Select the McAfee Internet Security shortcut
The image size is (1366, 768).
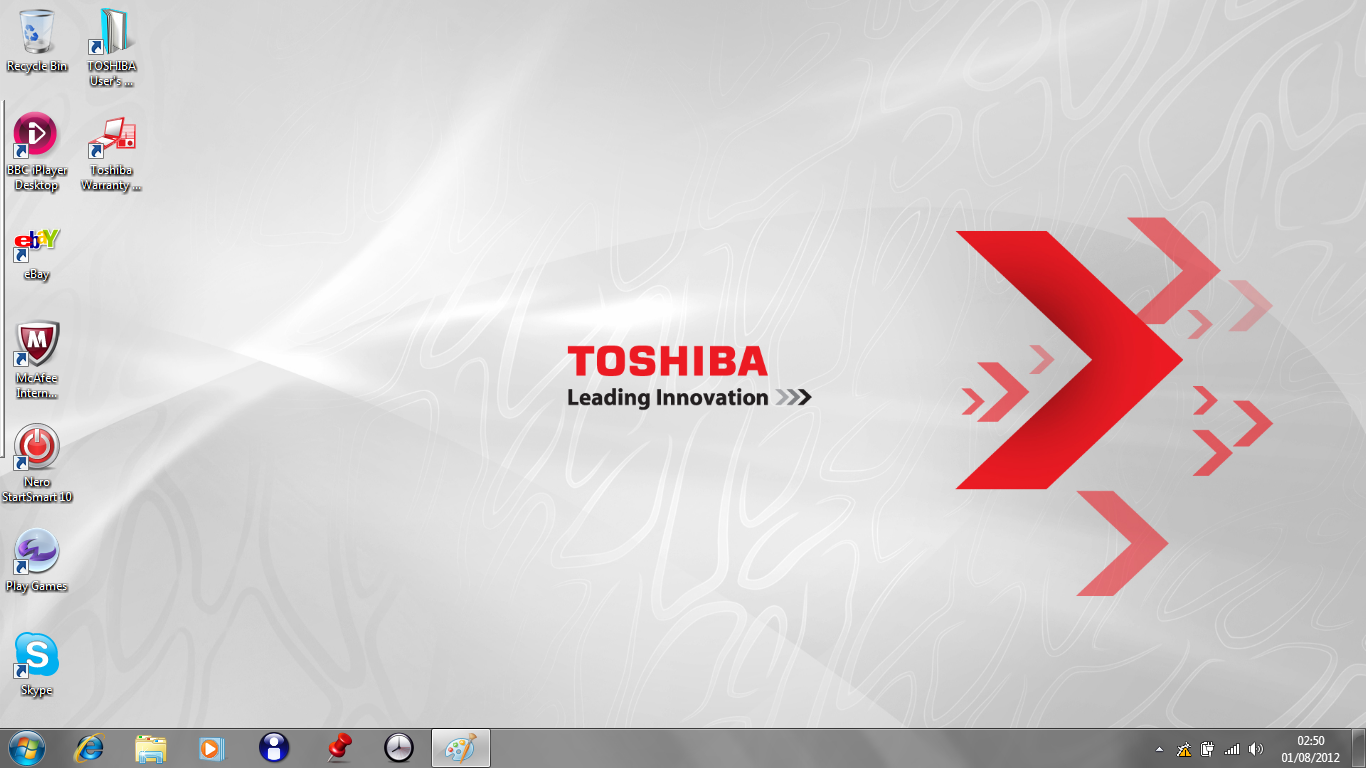[x=37, y=359]
